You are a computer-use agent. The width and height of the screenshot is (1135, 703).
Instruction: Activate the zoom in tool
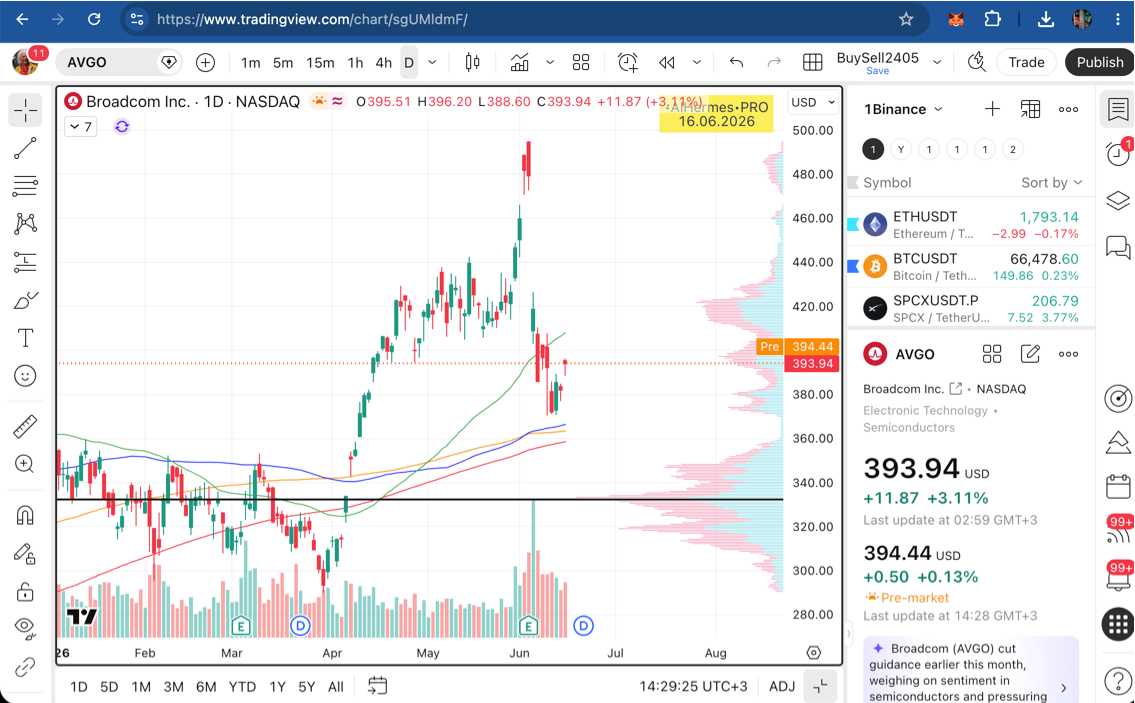pyautogui.click(x=25, y=464)
